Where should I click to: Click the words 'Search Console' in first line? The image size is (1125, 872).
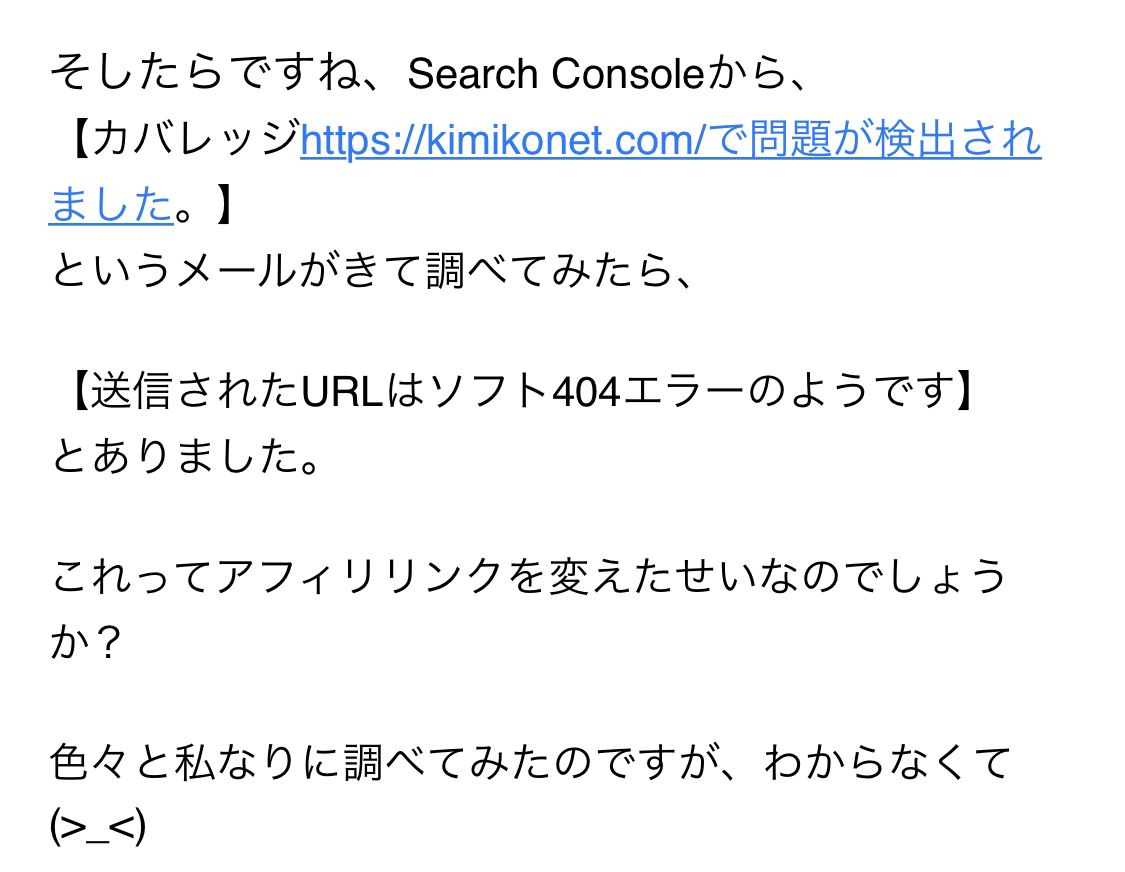tap(556, 74)
